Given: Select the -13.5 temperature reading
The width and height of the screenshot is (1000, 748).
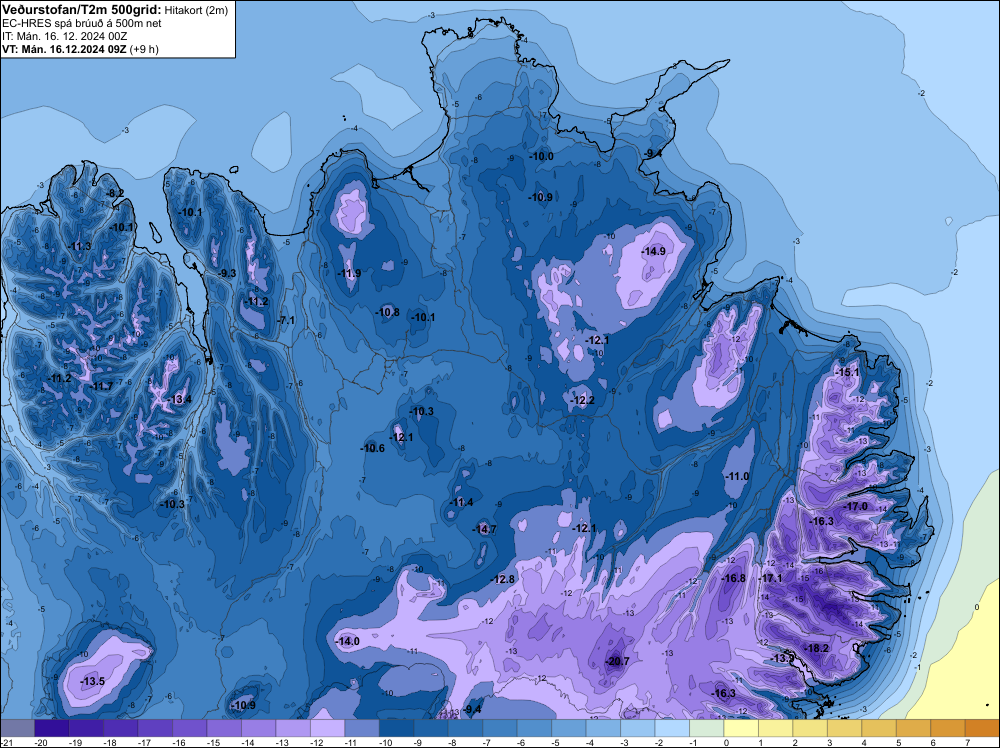Looking at the screenshot, I should tap(92, 682).
